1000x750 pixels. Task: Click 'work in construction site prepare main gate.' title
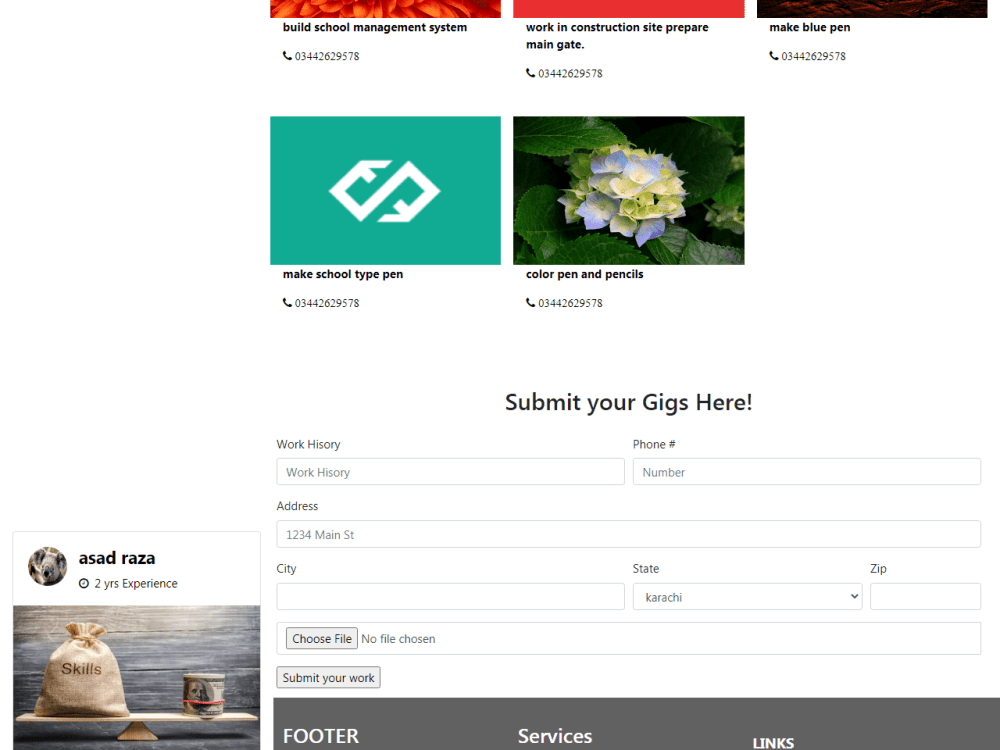[x=617, y=36]
